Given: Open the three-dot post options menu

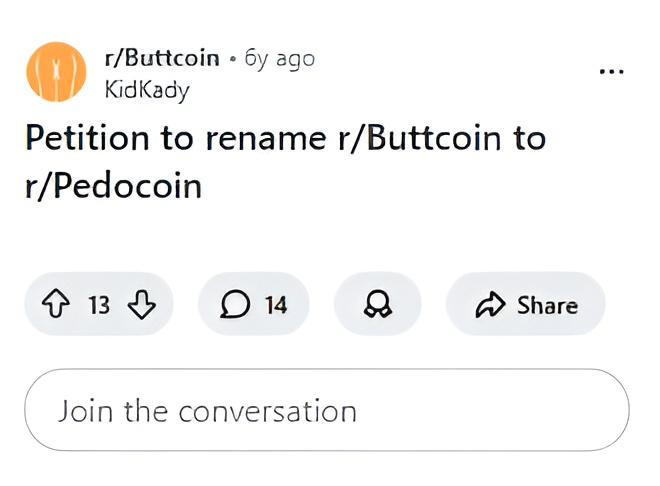Looking at the screenshot, I should pyautogui.click(x=611, y=72).
